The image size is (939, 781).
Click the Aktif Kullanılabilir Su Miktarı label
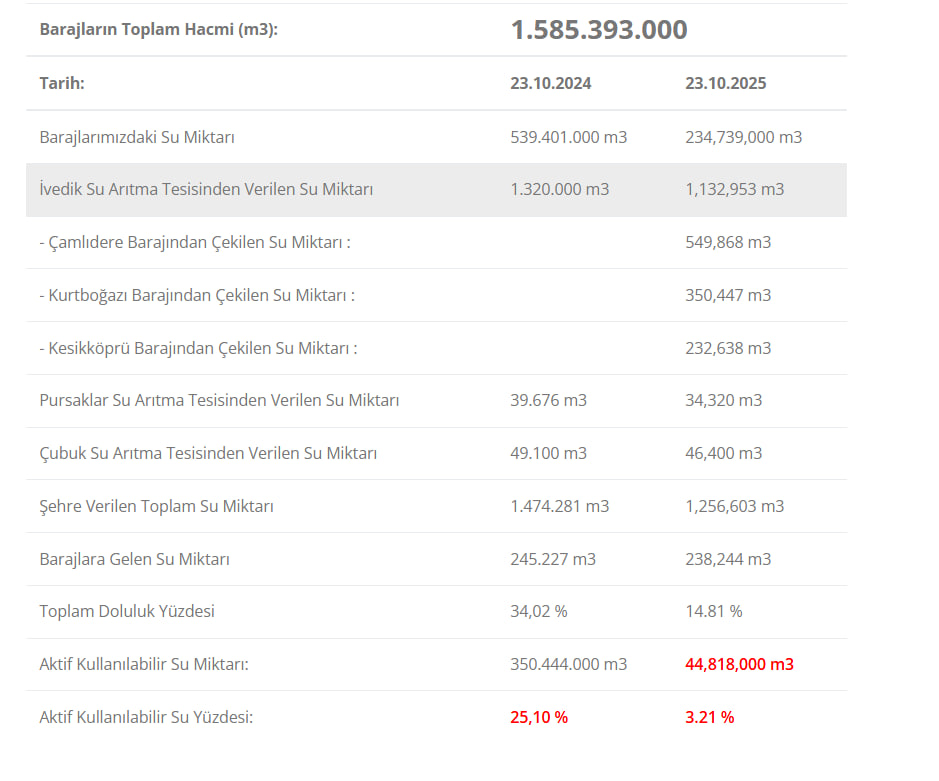coord(144,664)
